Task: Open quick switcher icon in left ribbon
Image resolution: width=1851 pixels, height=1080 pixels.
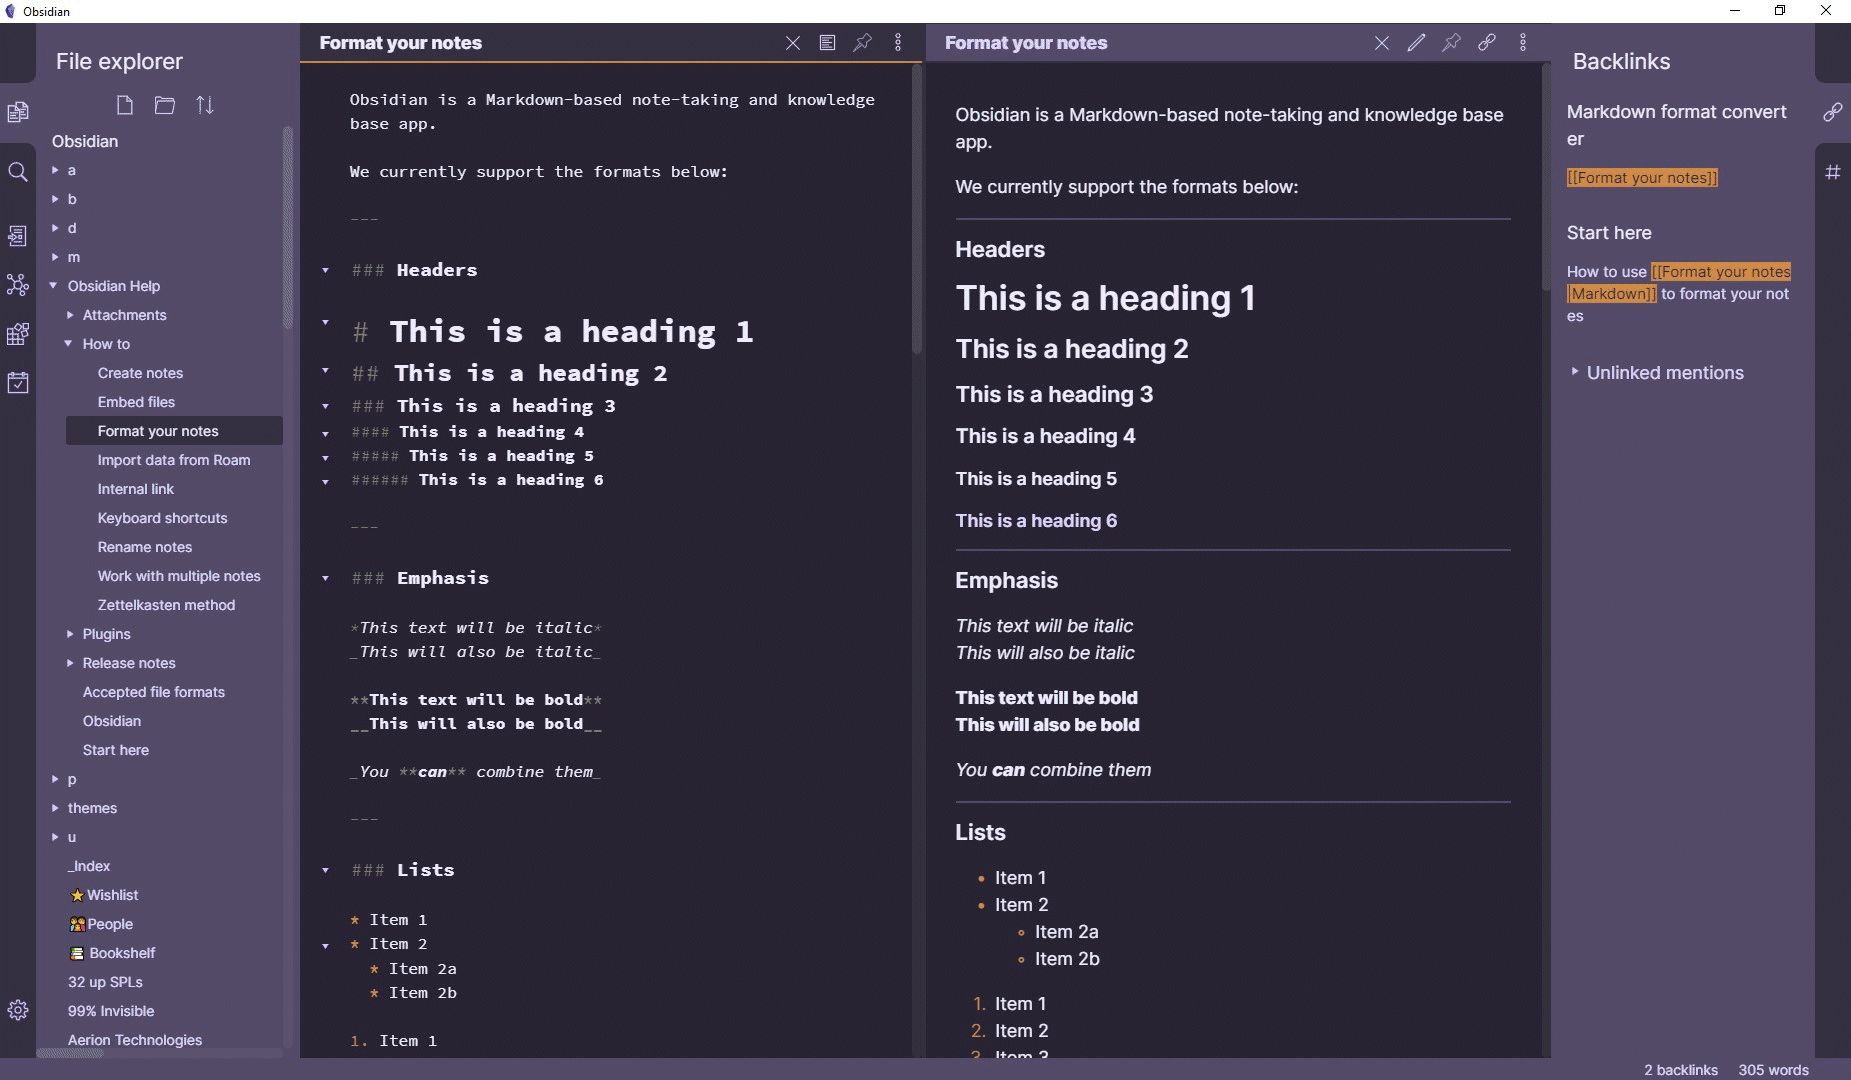Action: [18, 236]
